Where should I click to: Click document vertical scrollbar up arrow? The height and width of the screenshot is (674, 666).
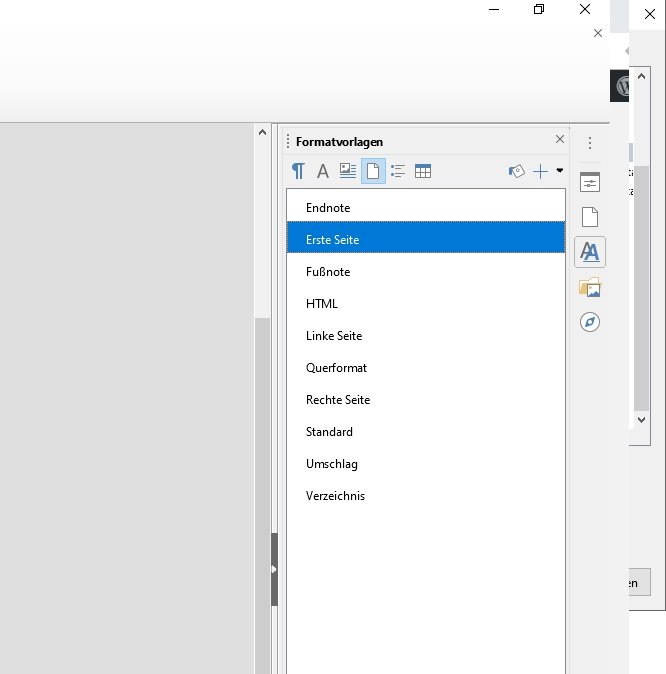pos(263,132)
